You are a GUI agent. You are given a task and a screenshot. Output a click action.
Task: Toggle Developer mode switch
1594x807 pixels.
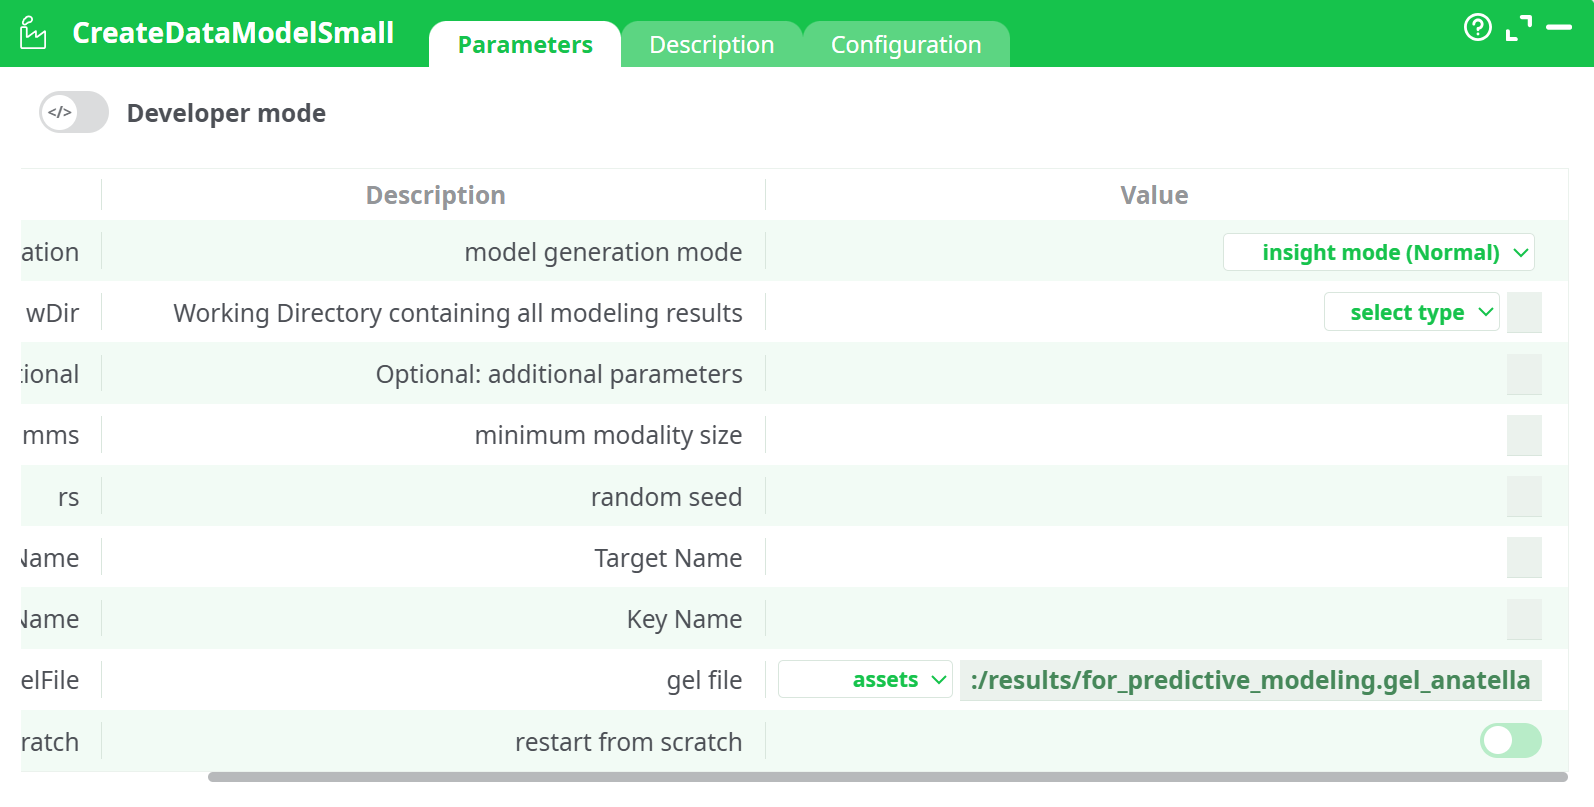click(x=74, y=112)
